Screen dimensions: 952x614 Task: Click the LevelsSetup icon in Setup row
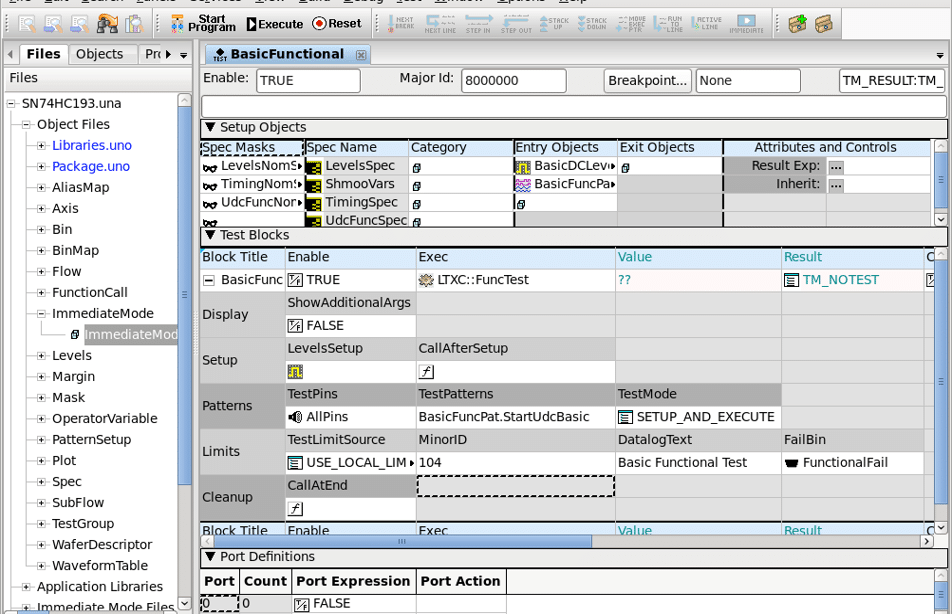pos(295,372)
